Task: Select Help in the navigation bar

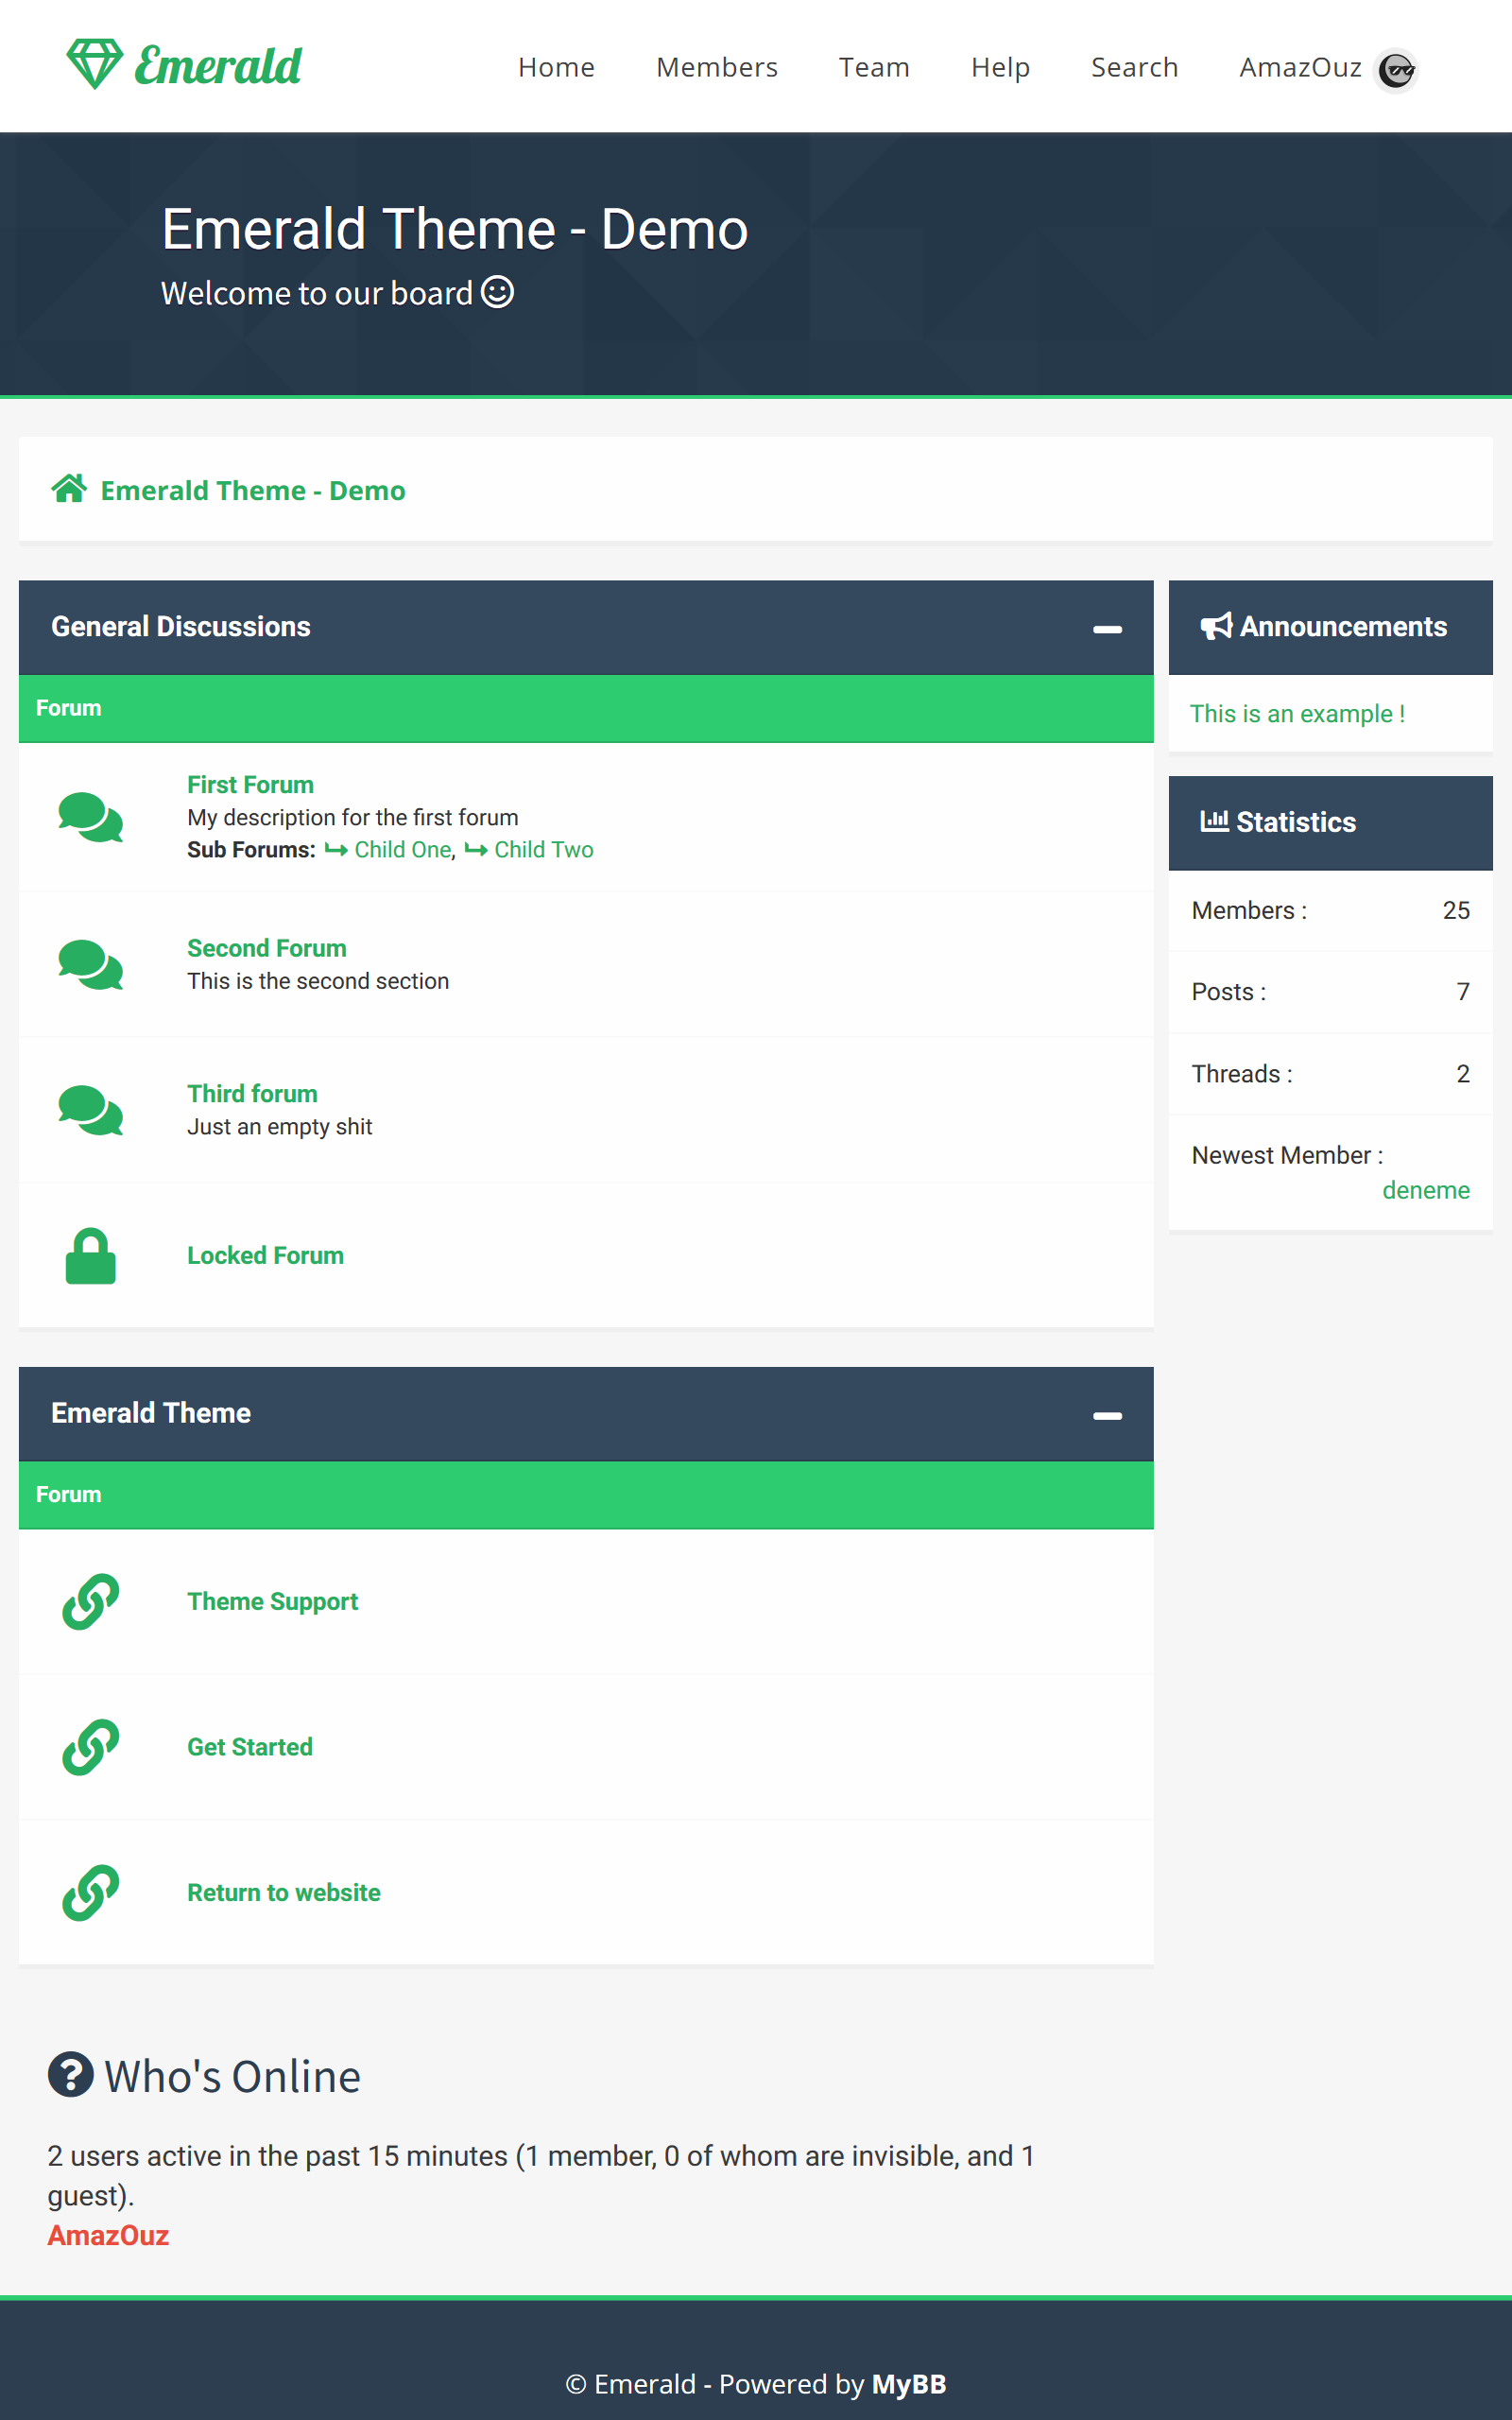Action: [999, 67]
